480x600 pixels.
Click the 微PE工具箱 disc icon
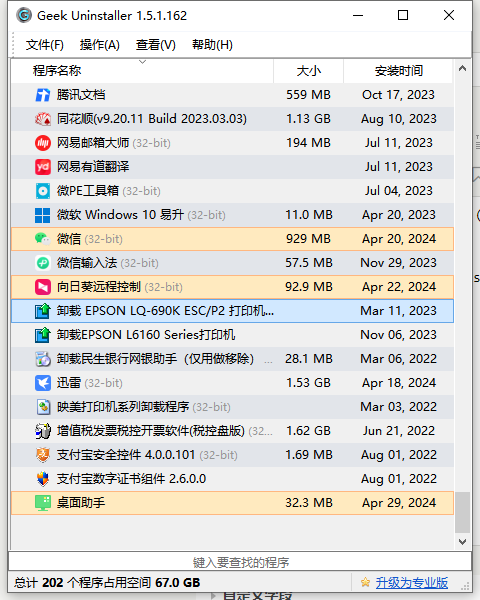(42, 191)
